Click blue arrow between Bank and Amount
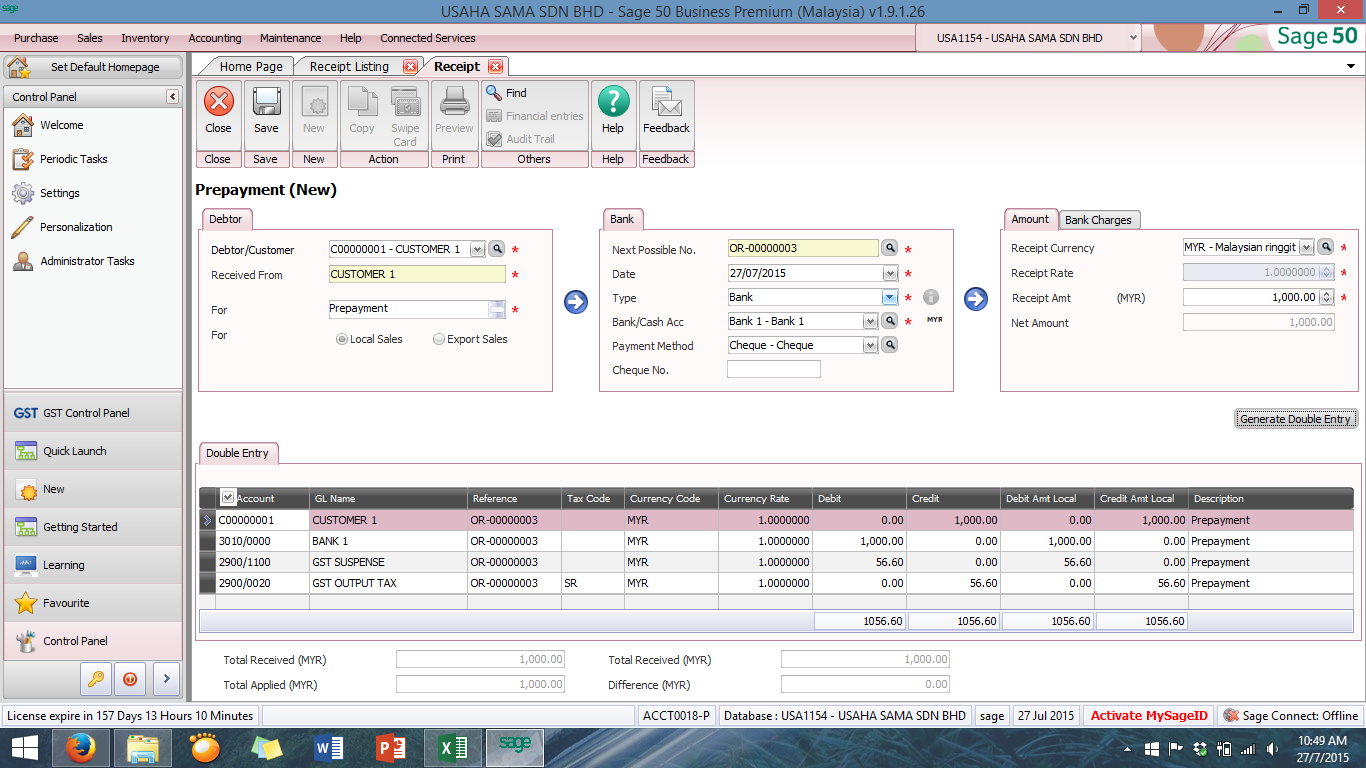Image resolution: width=1366 pixels, height=768 pixels. pos(976,299)
